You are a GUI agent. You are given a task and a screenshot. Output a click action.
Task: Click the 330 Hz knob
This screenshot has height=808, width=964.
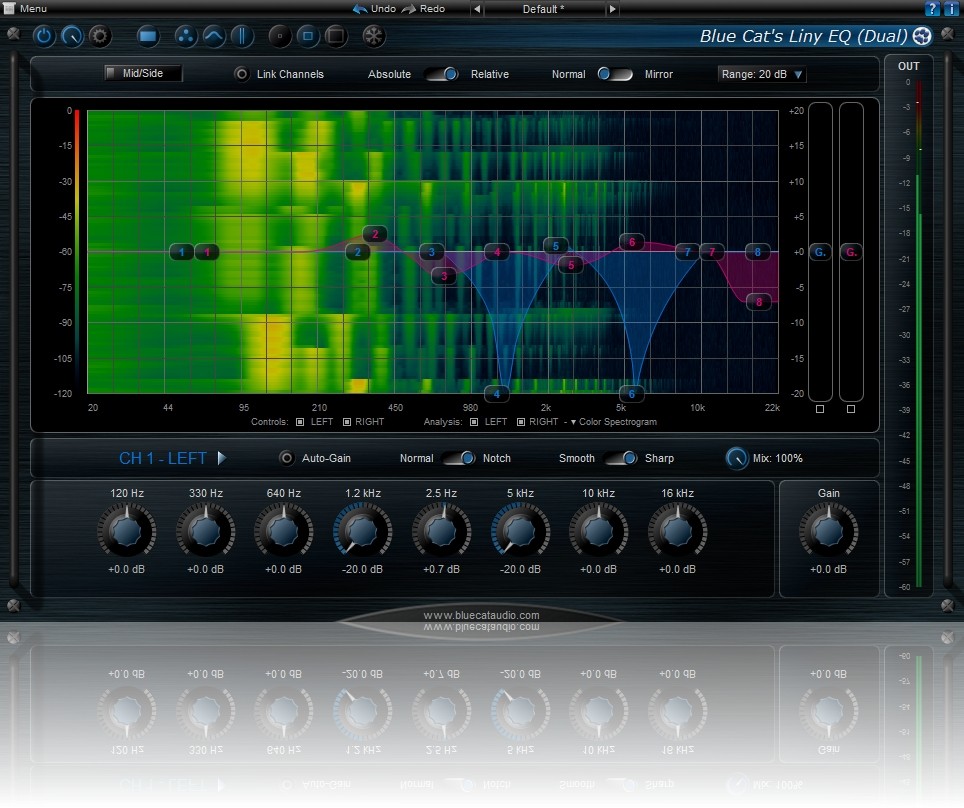tap(205, 531)
